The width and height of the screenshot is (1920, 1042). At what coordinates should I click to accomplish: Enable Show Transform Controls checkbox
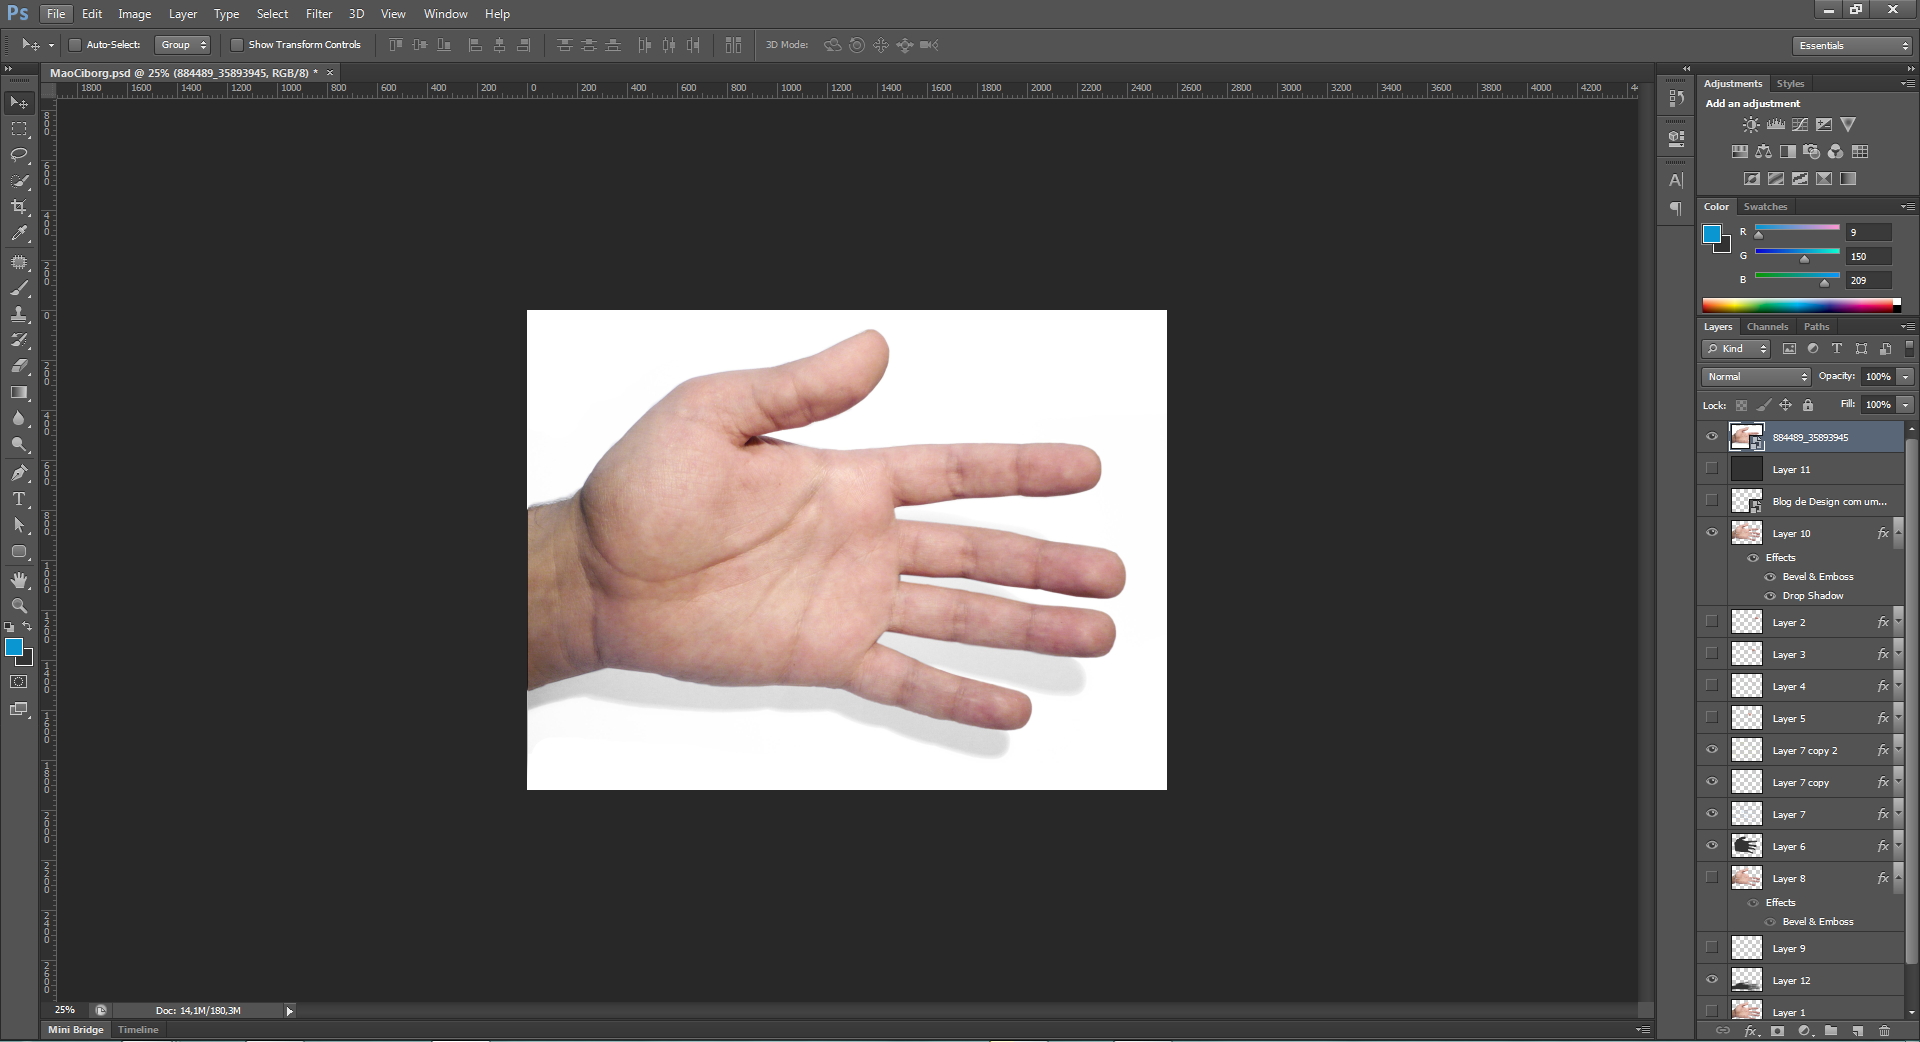(237, 45)
